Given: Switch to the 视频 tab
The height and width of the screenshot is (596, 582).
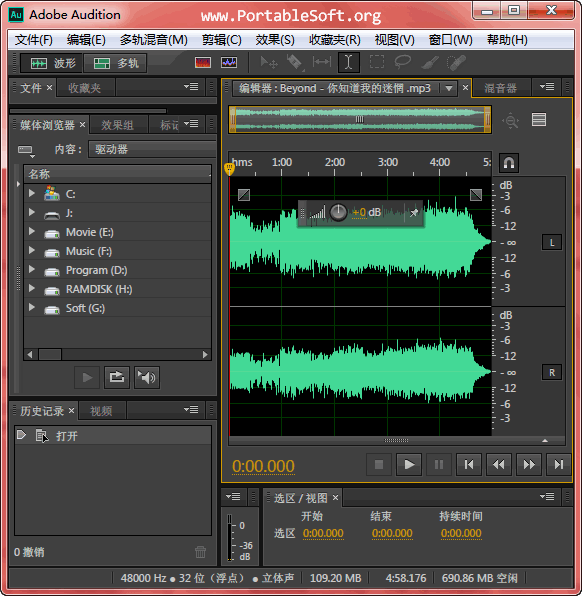Looking at the screenshot, I should click(x=101, y=411).
